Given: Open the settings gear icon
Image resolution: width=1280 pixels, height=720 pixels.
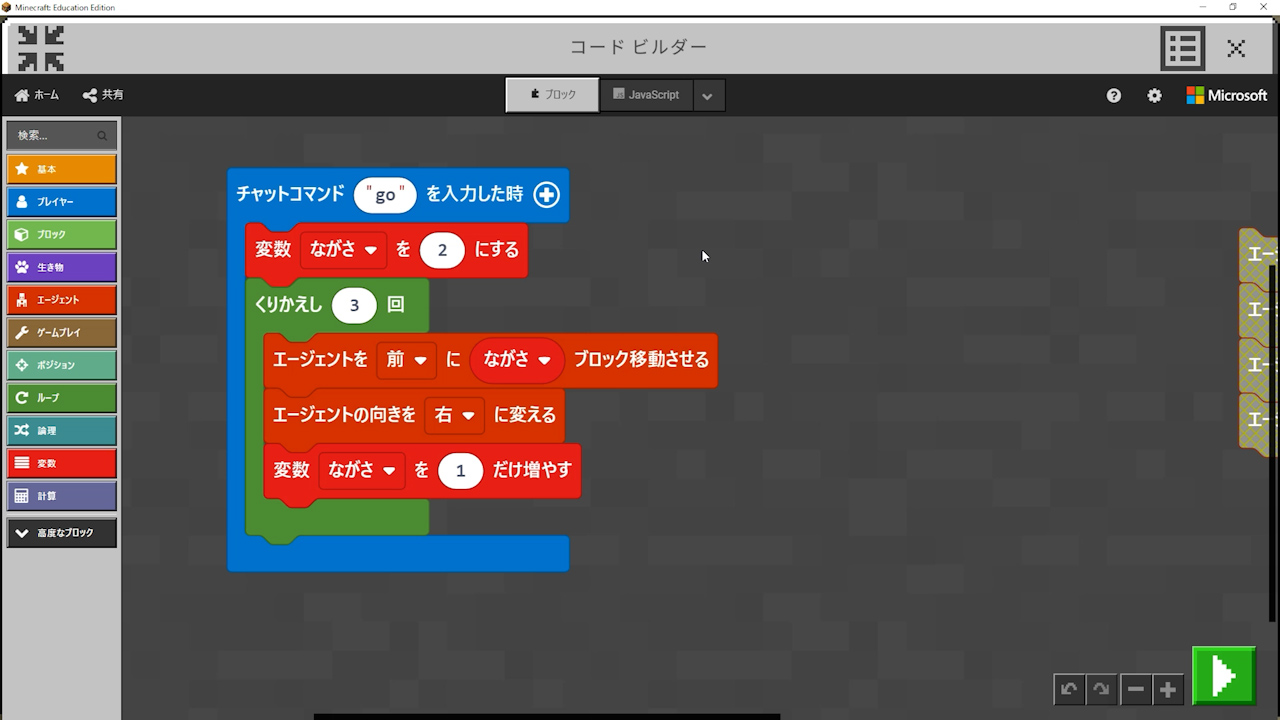Looking at the screenshot, I should tap(1154, 95).
